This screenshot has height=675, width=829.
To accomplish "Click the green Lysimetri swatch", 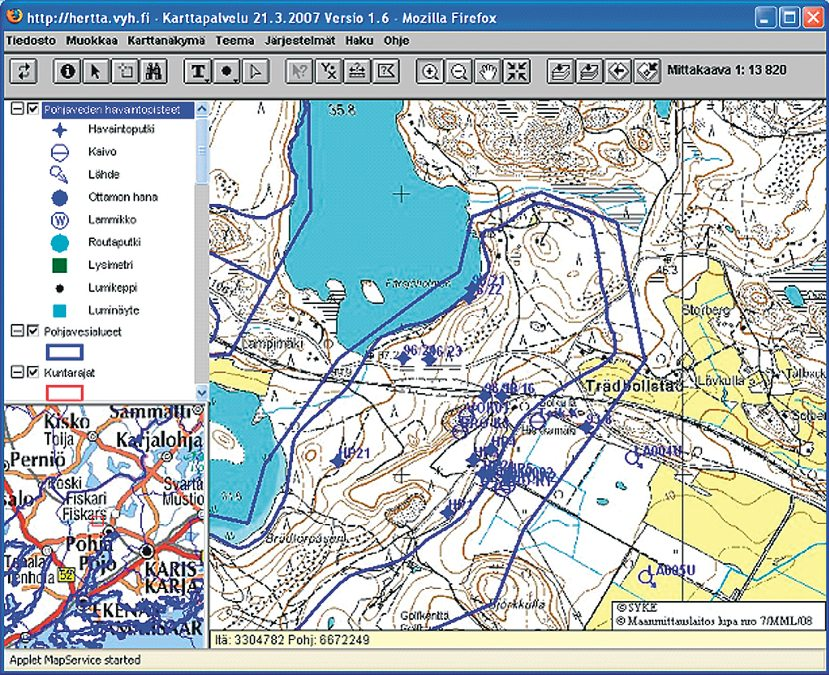I will [60, 265].
